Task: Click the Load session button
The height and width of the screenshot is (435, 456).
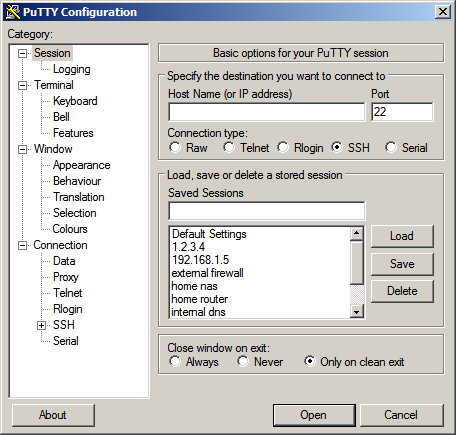Action: (402, 236)
